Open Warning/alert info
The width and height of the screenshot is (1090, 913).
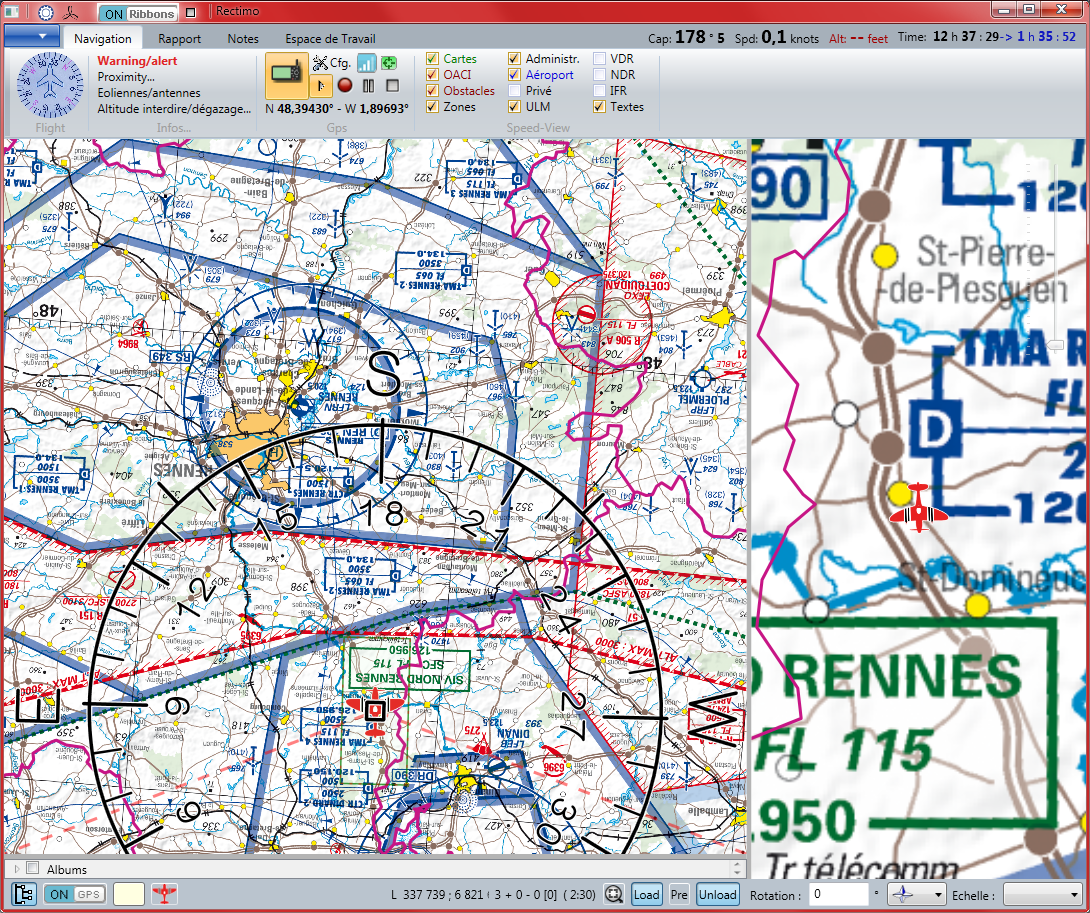tap(137, 60)
